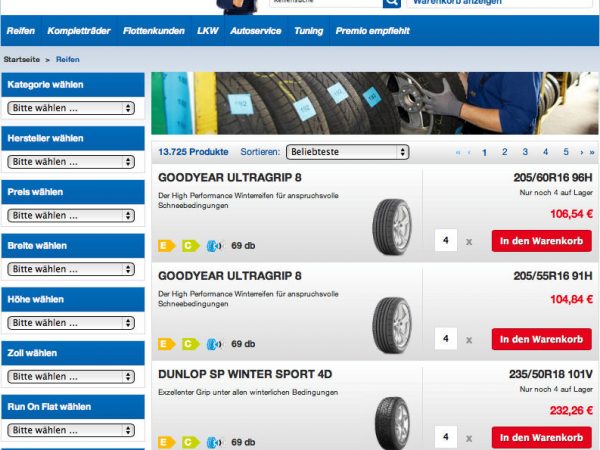Click quantity field for 205/55R16 91H tire
Image resolution: width=600 pixels, height=450 pixels.
[446, 339]
